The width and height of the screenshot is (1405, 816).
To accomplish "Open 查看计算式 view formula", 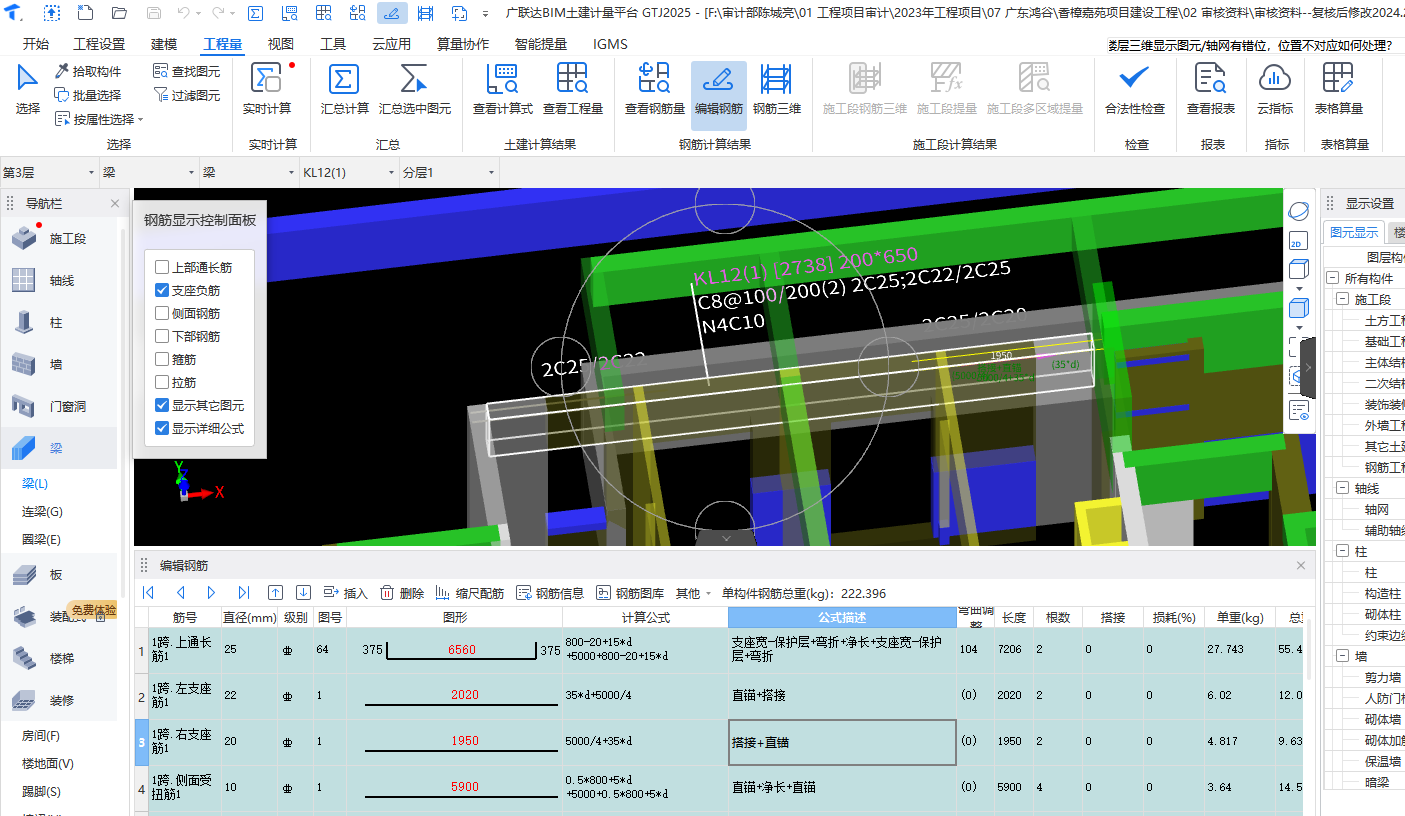I will (503, 89).
